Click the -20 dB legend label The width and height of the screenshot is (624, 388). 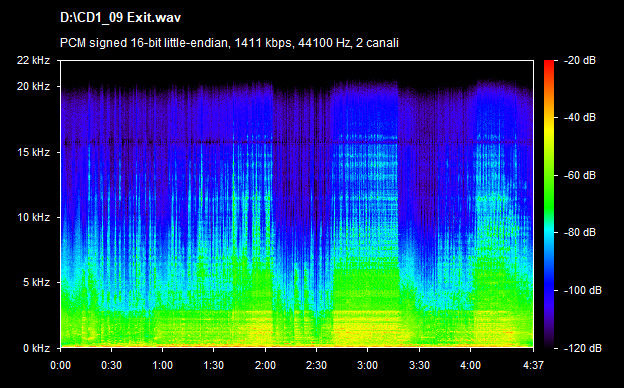pyautogui.click(x=580, y=60)
